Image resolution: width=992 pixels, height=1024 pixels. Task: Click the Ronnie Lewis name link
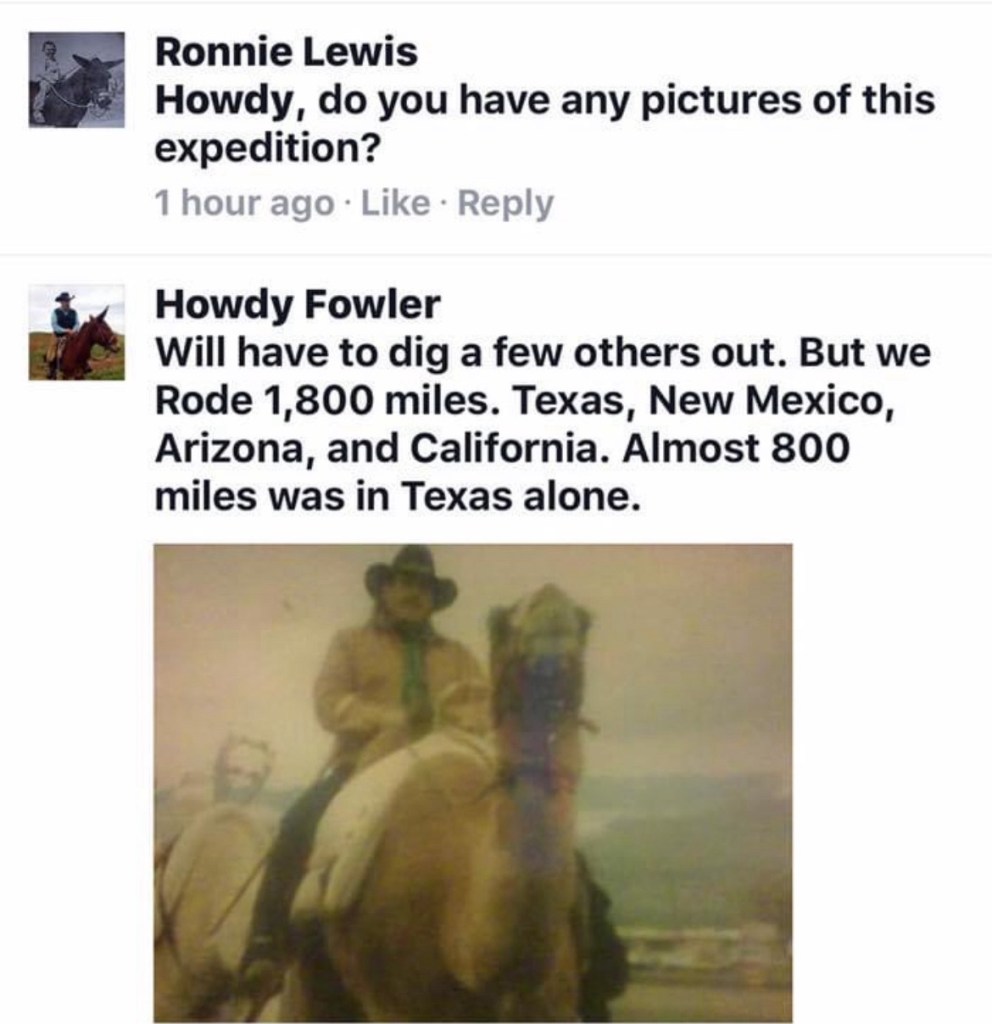point(286,52)
